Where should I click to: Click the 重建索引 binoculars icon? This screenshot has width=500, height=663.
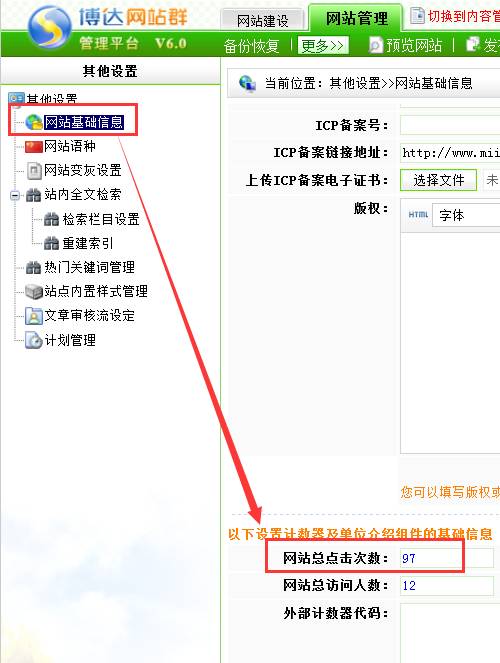[x=52, y=243]
